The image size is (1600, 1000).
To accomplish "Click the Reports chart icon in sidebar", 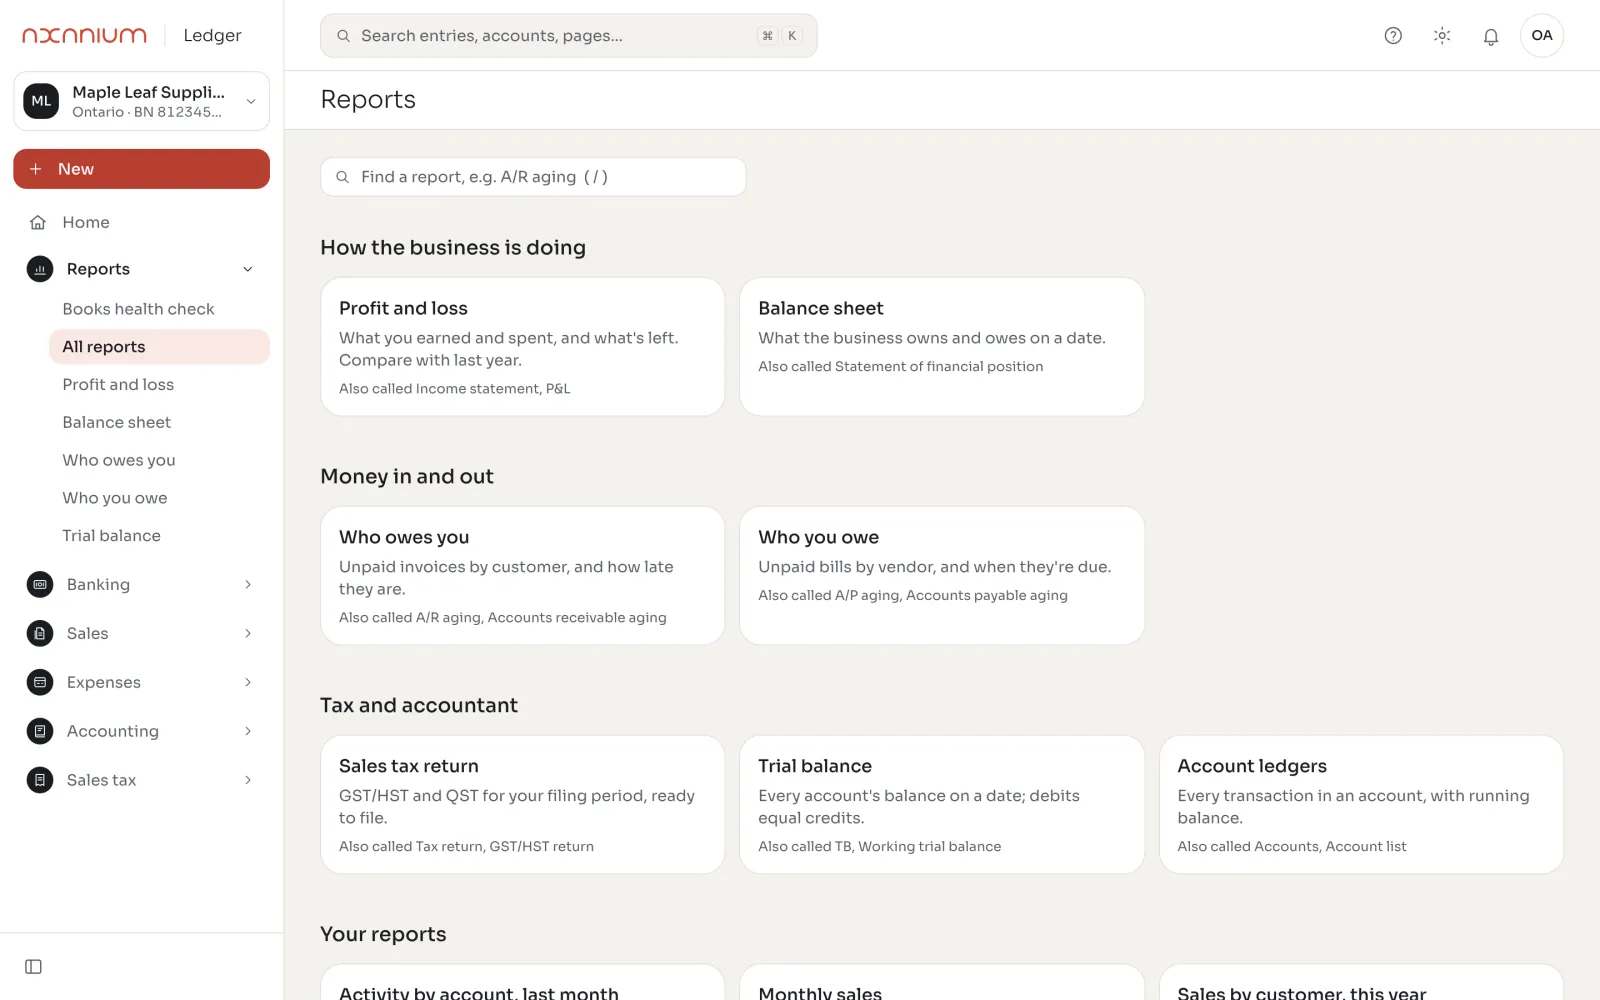I will coord(40,269).
